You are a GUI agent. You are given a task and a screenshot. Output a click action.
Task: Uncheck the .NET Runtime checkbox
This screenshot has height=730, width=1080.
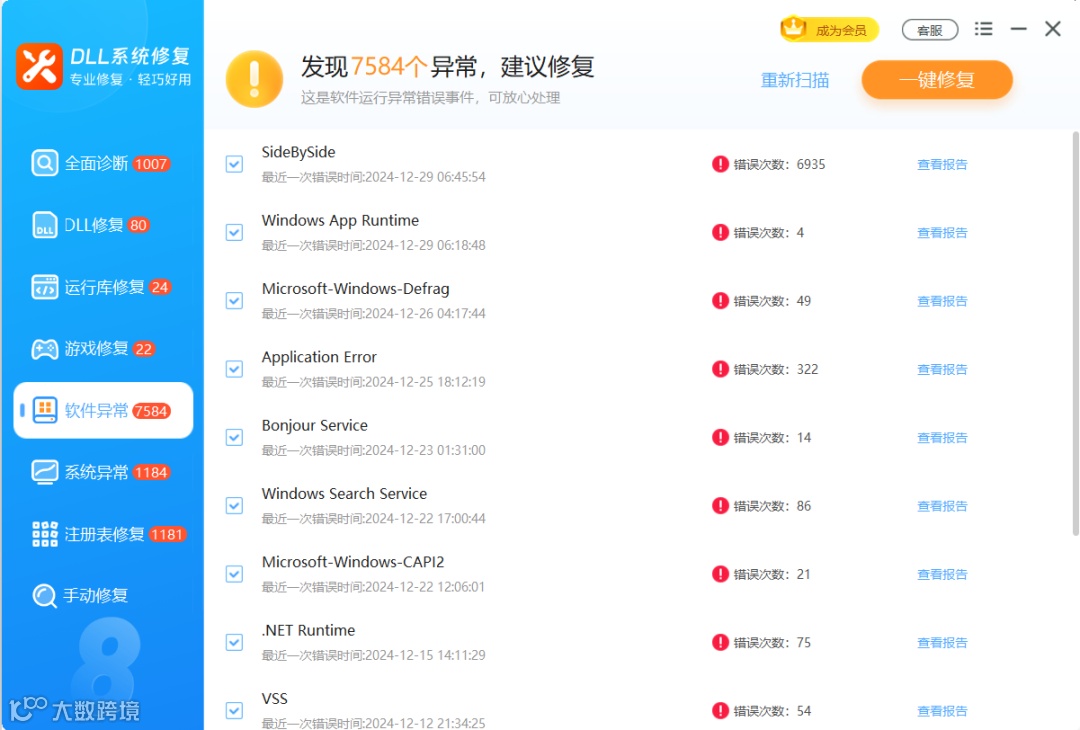point(234,643)
